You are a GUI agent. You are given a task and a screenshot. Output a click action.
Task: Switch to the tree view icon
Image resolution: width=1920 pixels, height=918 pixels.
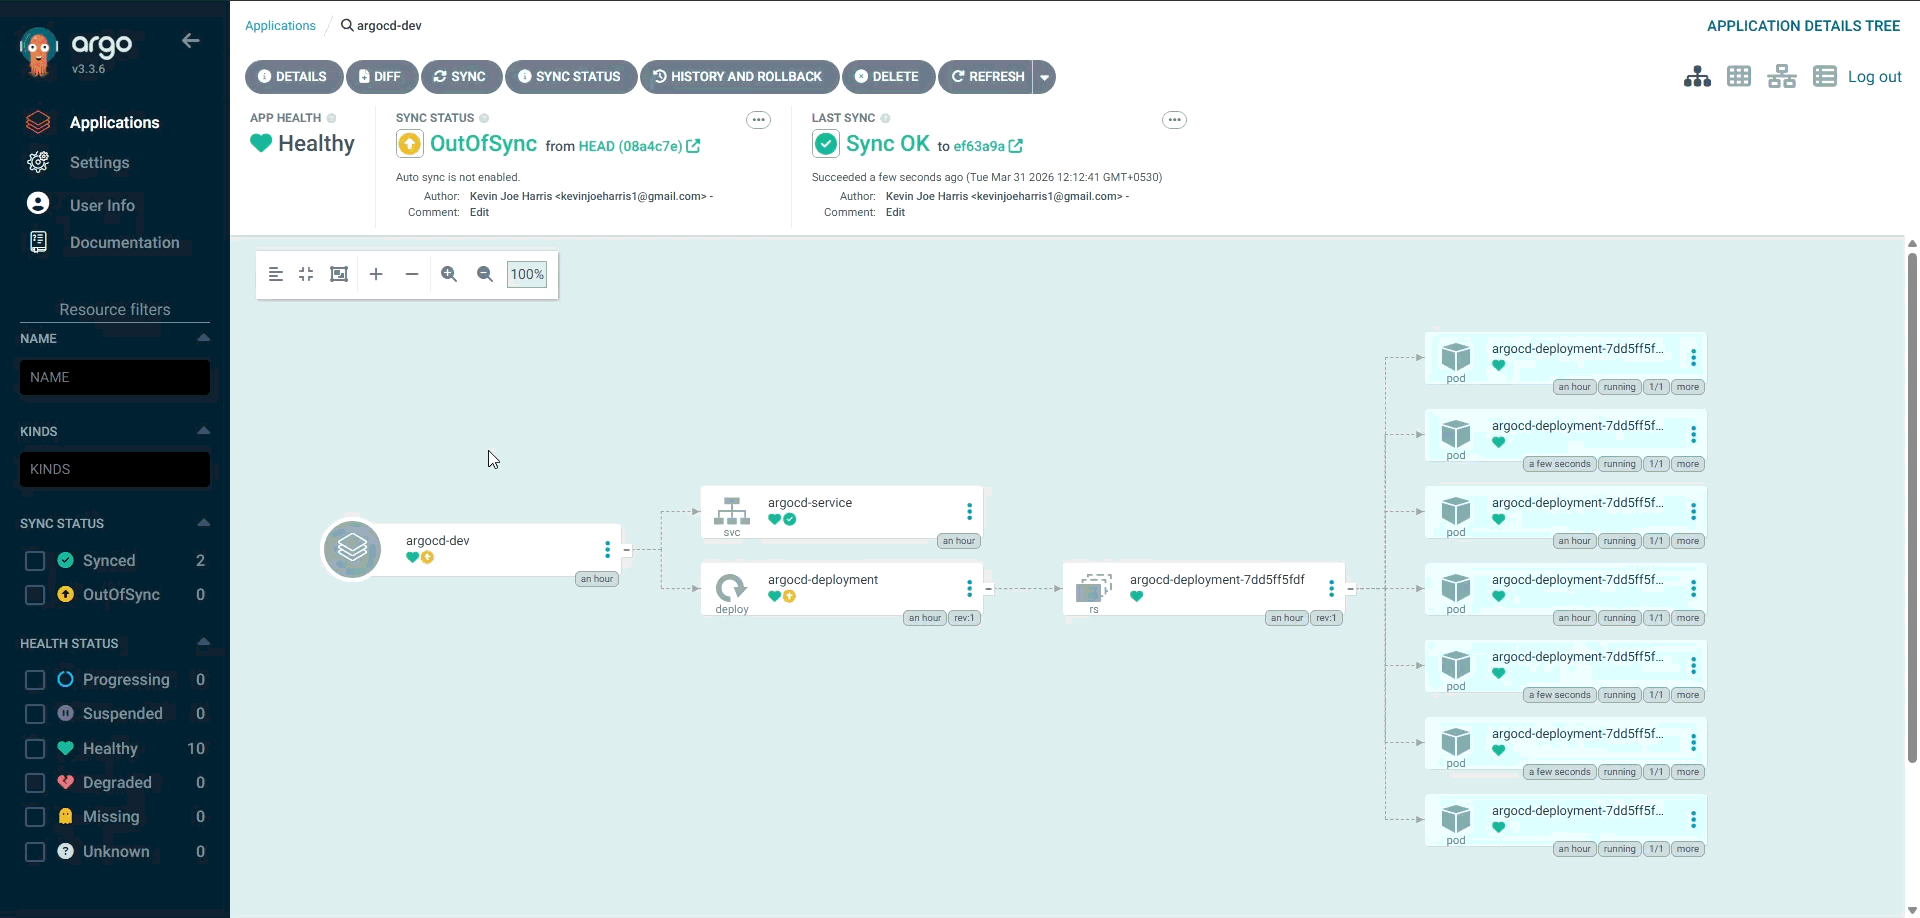pos(1697,77)
